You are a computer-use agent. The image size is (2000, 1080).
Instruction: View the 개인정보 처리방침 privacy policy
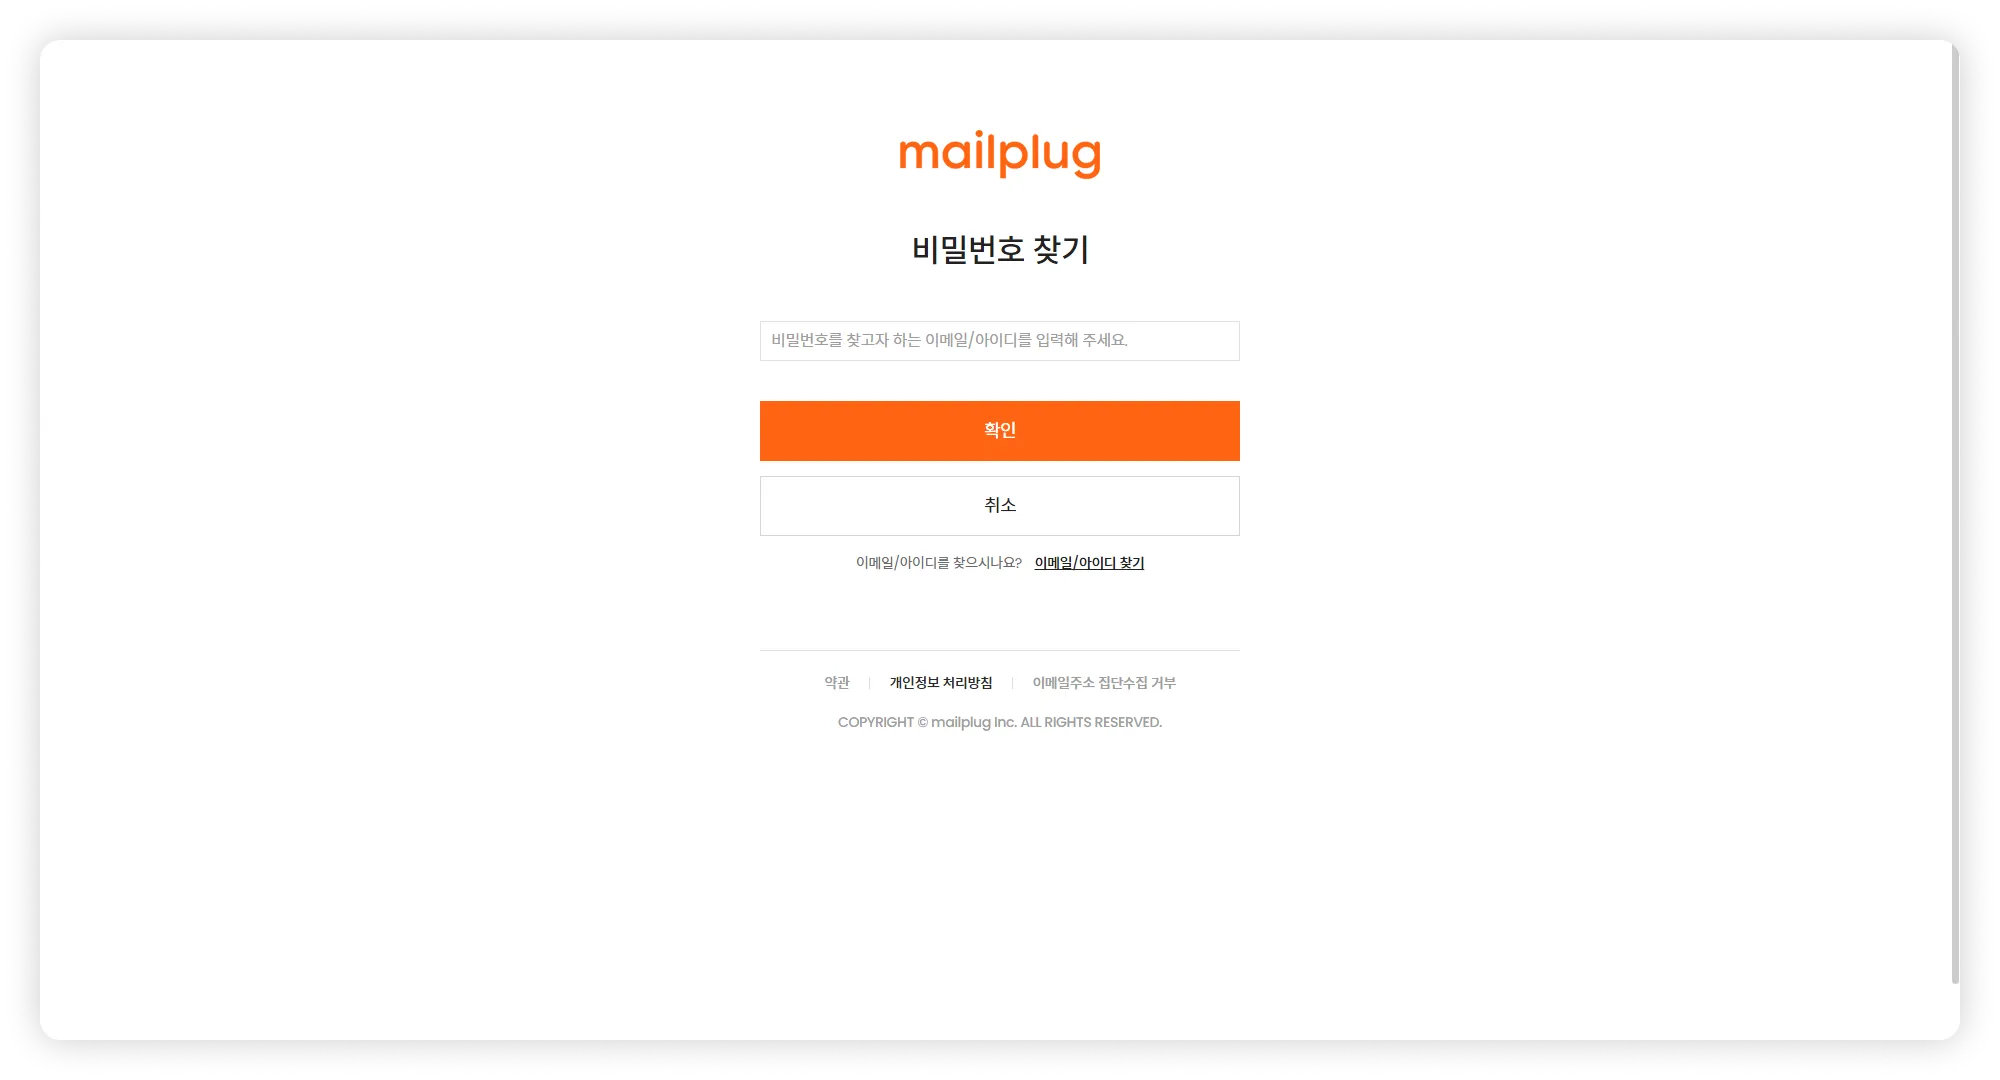[x=941, y=683]
